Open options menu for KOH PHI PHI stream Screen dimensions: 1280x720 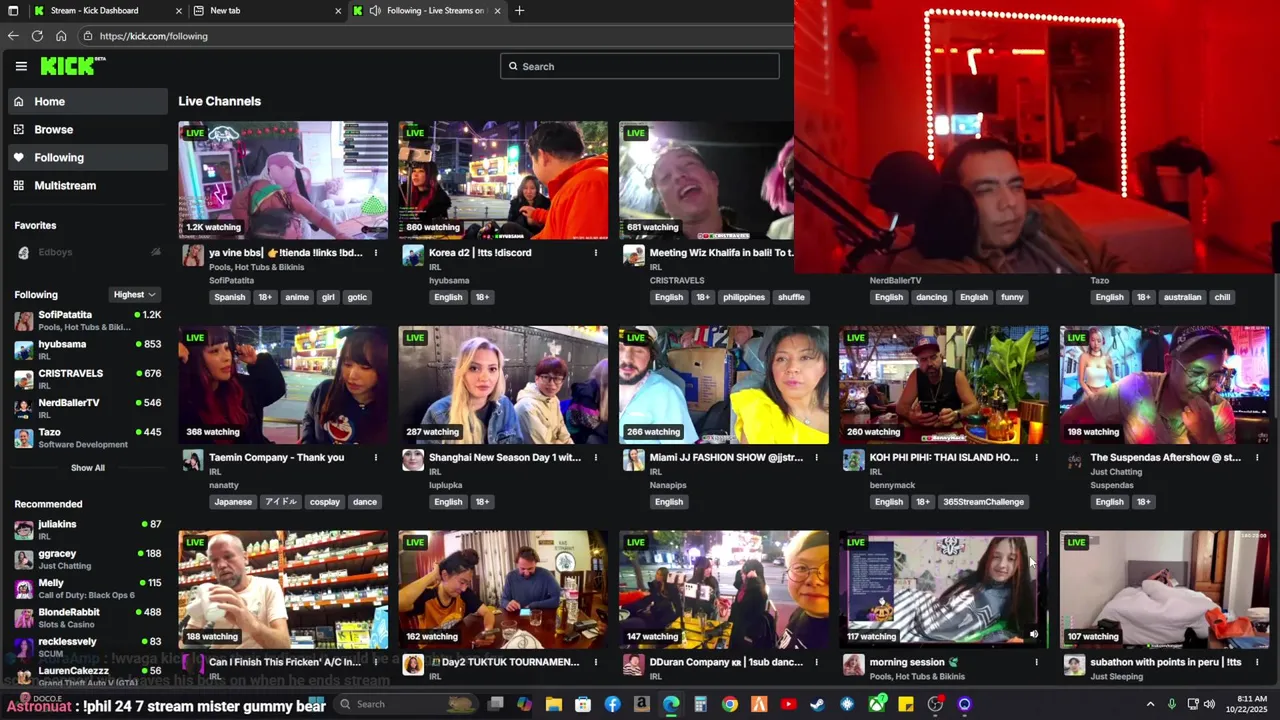click(x=1036, y=458)
